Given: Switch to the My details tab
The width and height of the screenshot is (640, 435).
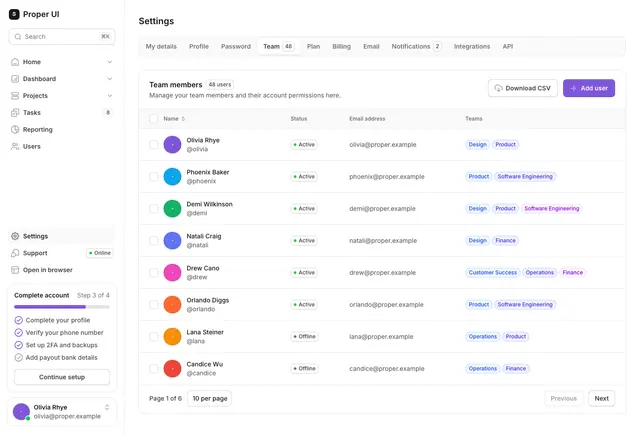Looking at the screenshot, I should point(161,47).
